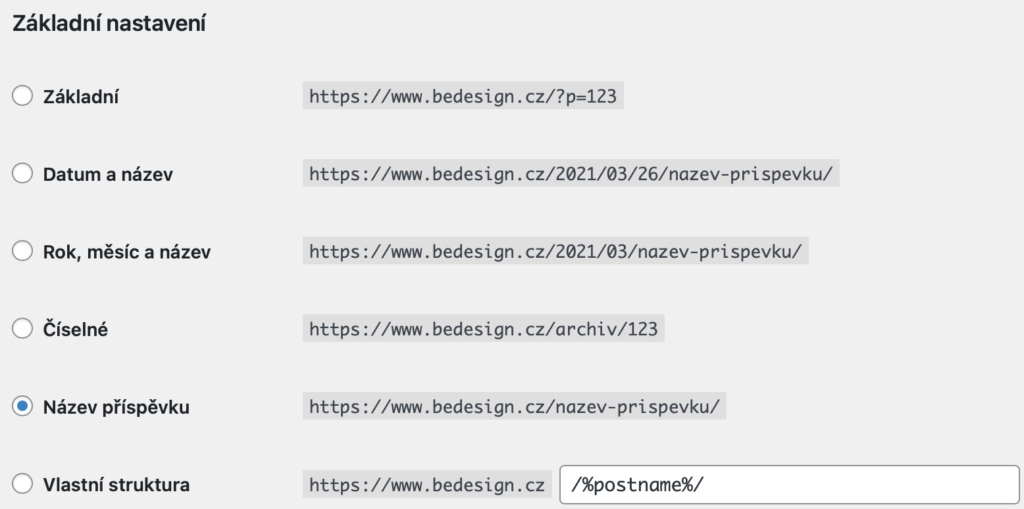Click the Základní label text
This screenshot has width=1024, height=509.
click(x=81, y=97)
